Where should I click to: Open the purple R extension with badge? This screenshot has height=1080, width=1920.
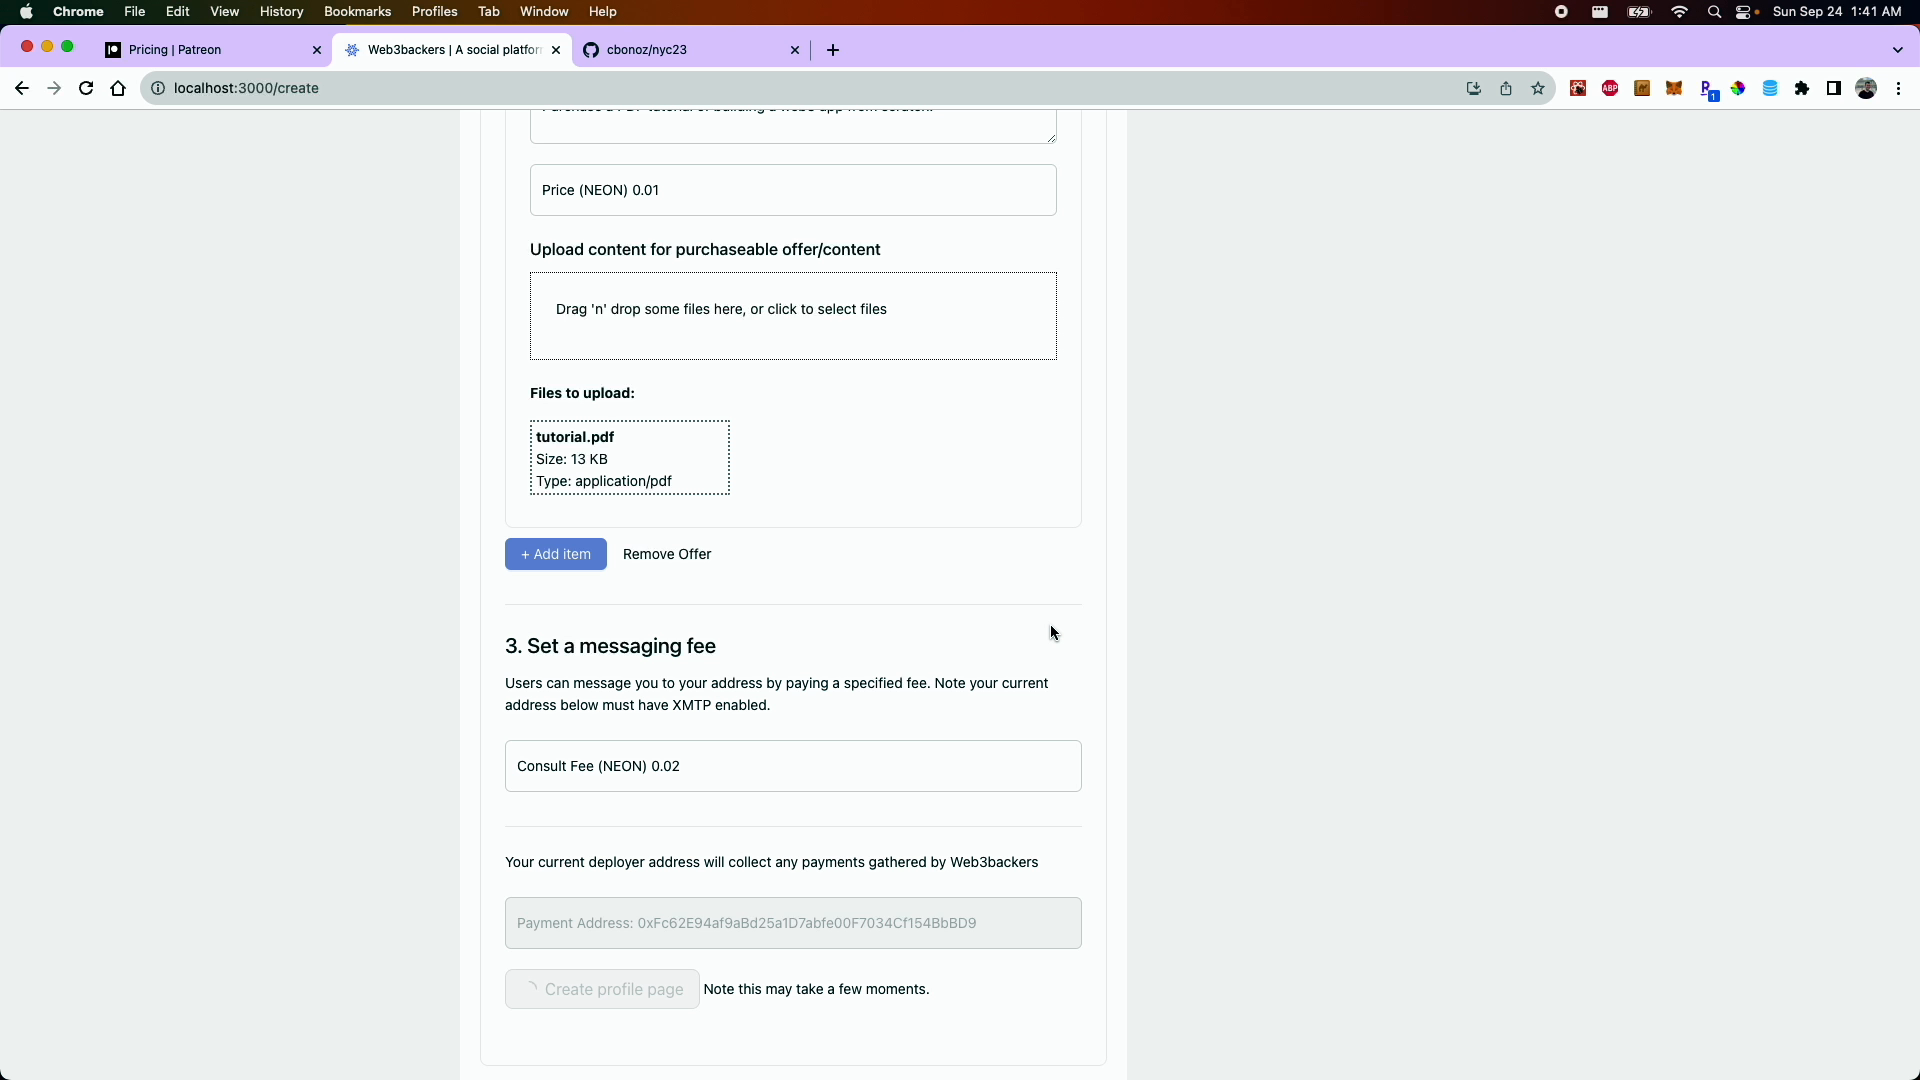pyautogui.click(x=1708, y=90)
